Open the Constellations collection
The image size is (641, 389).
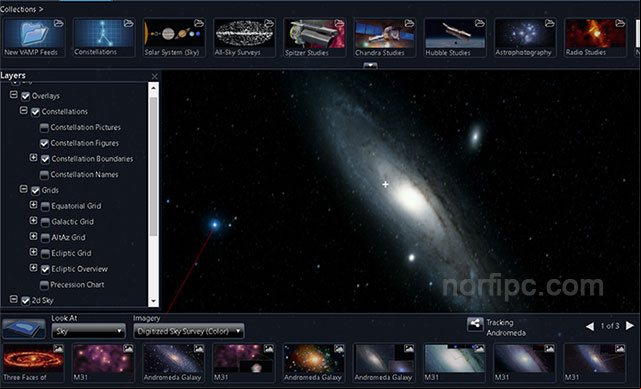(104, 37)
